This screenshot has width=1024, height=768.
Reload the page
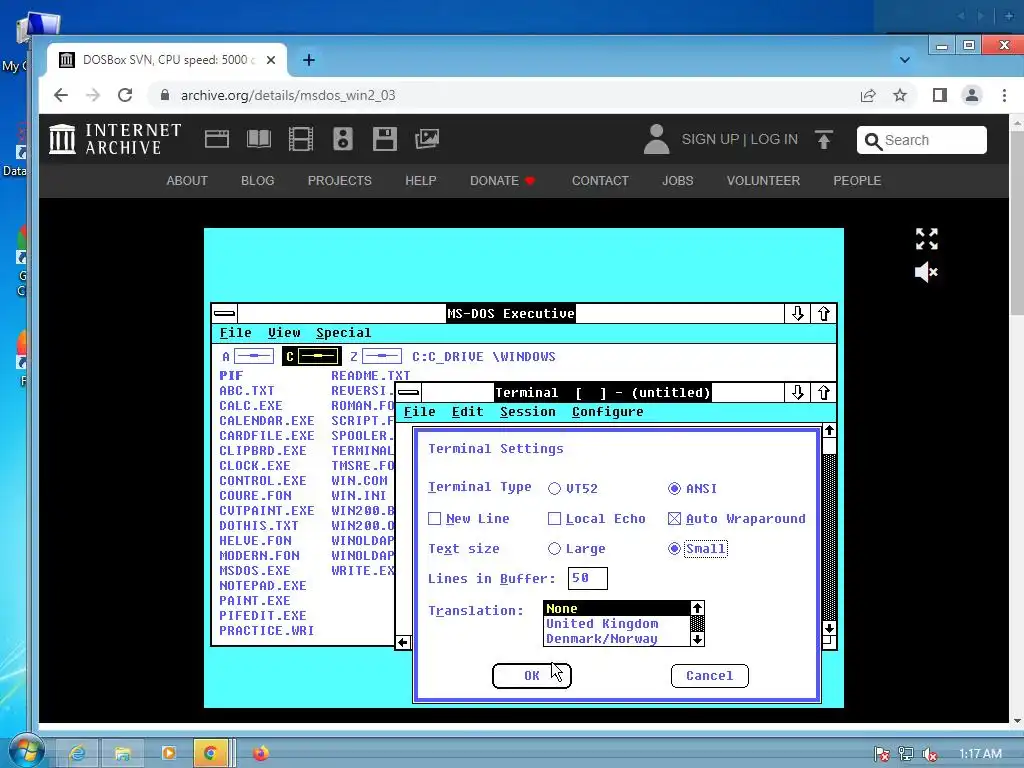coord(125,95)
